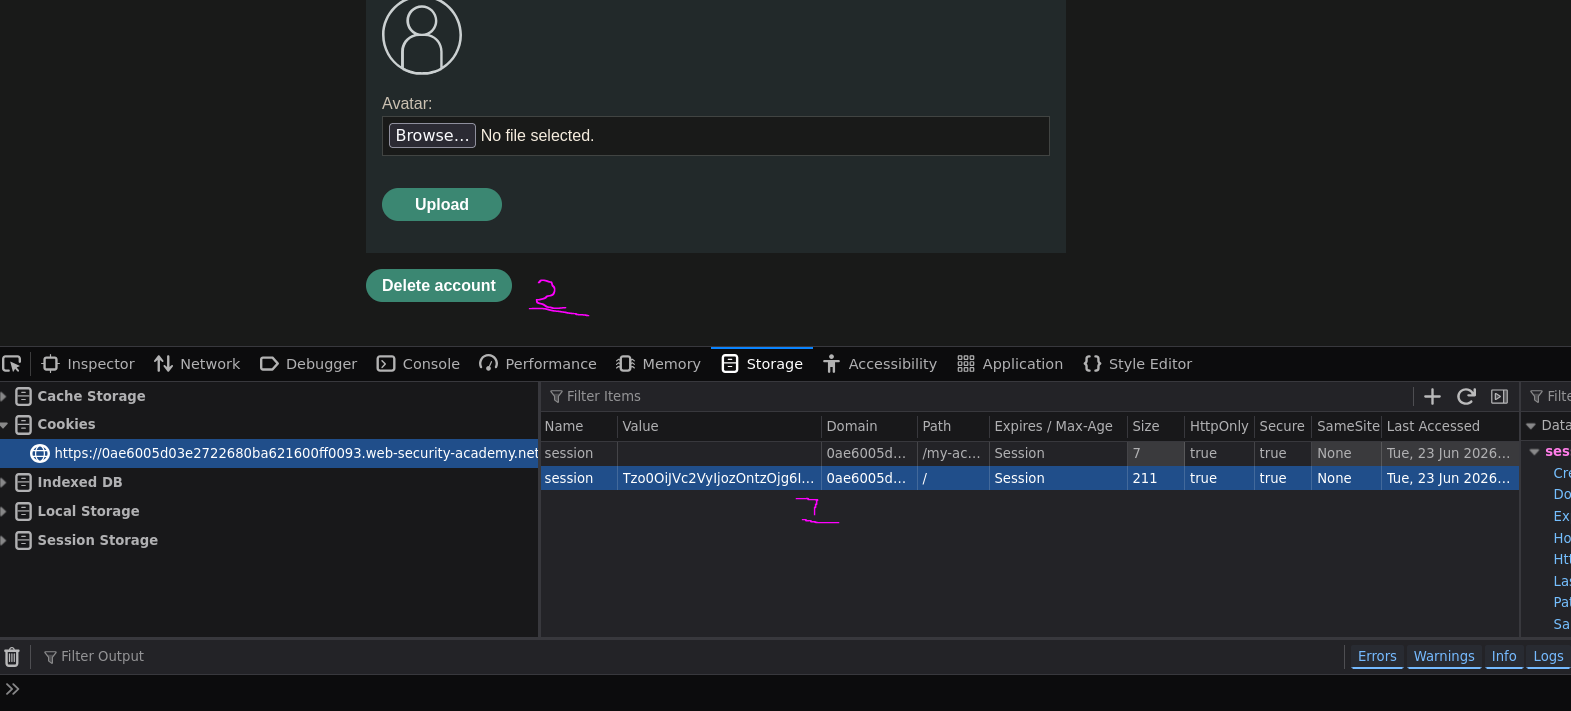
Task: Select the Cookies entry in storage tree
Action: coord(66,424)
